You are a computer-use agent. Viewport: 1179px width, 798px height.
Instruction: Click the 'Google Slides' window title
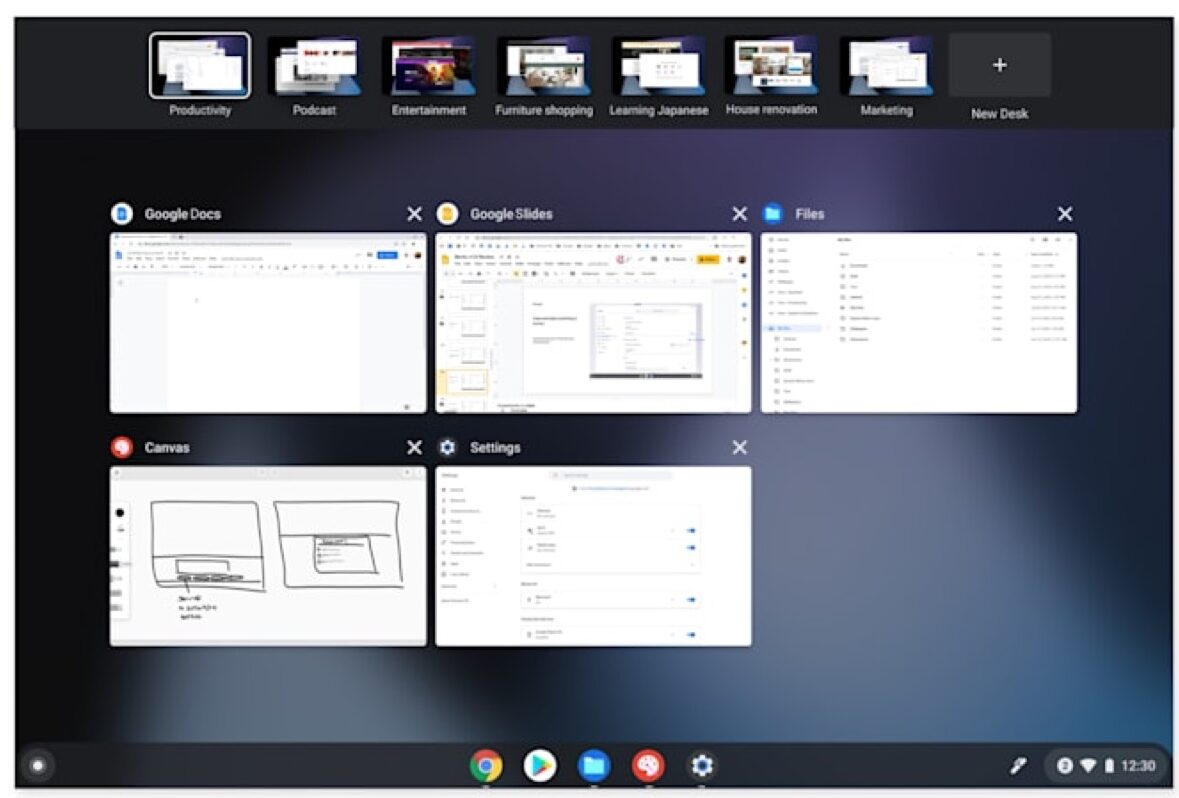coord(511,214)
